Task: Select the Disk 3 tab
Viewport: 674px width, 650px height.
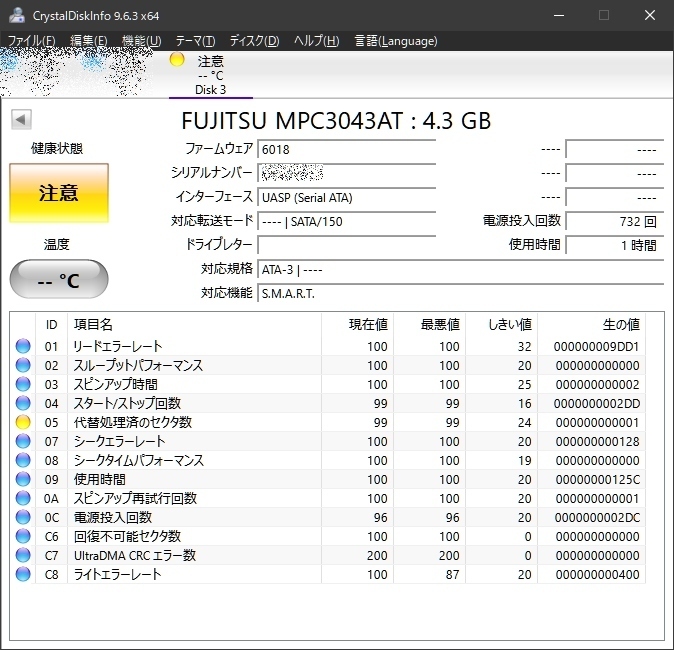Action: [x=211, y=74]
